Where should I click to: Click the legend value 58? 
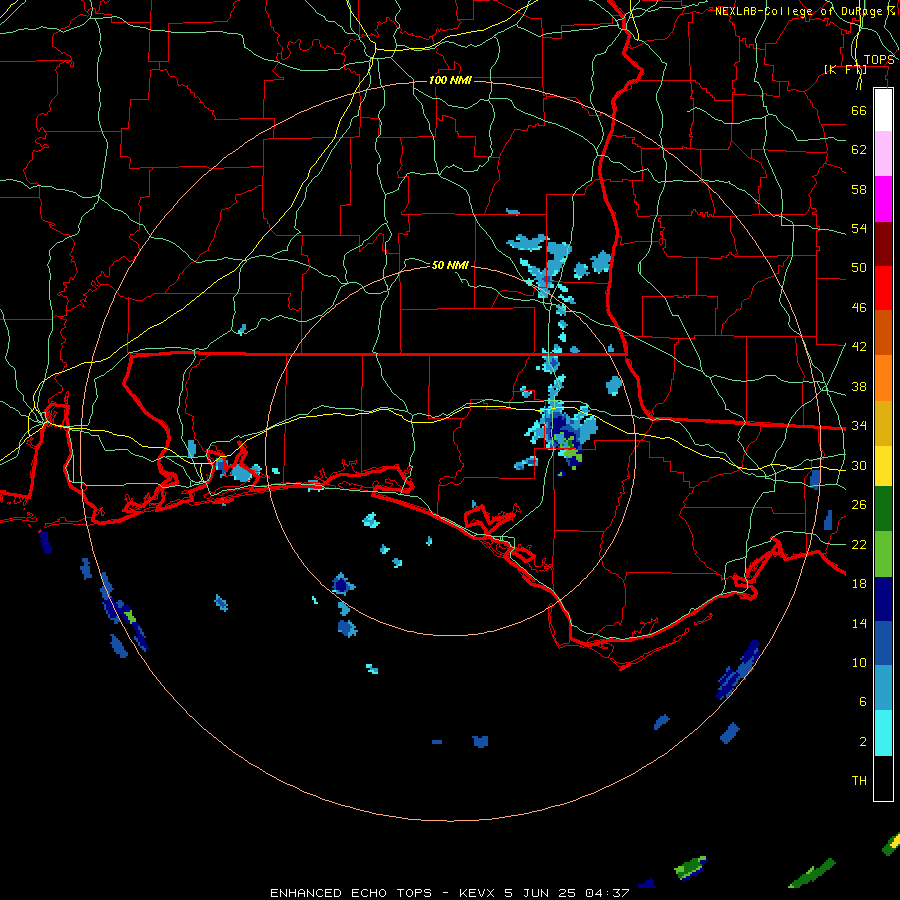(859, 189)
